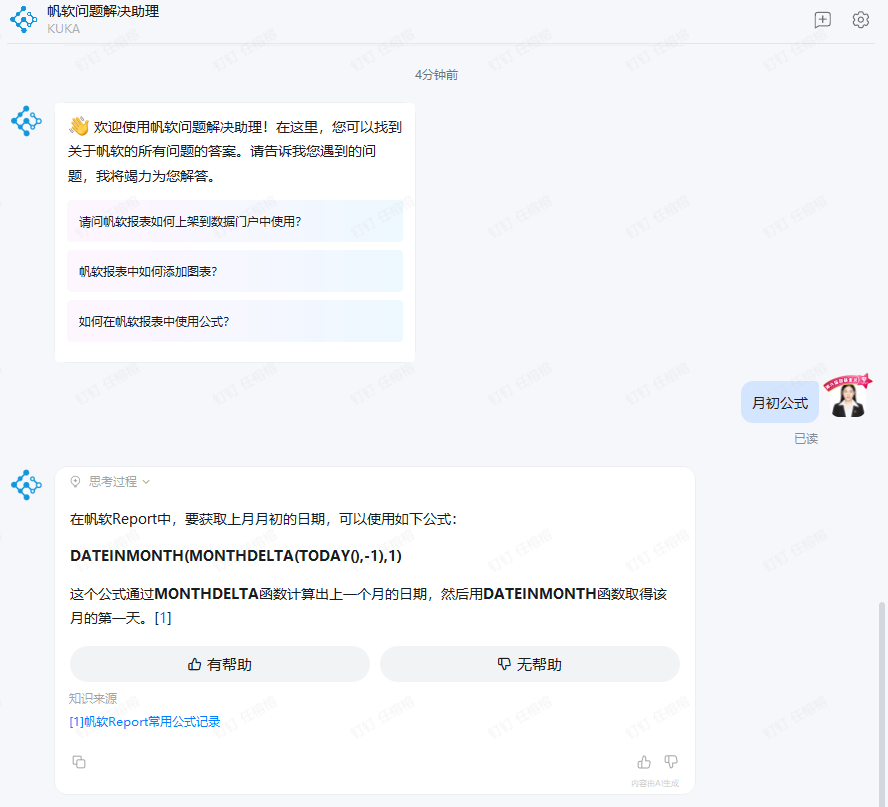This screenshot has height=807, width=888.
Task: Click the bot avatar beside welcome message
Action: [26, 121]
